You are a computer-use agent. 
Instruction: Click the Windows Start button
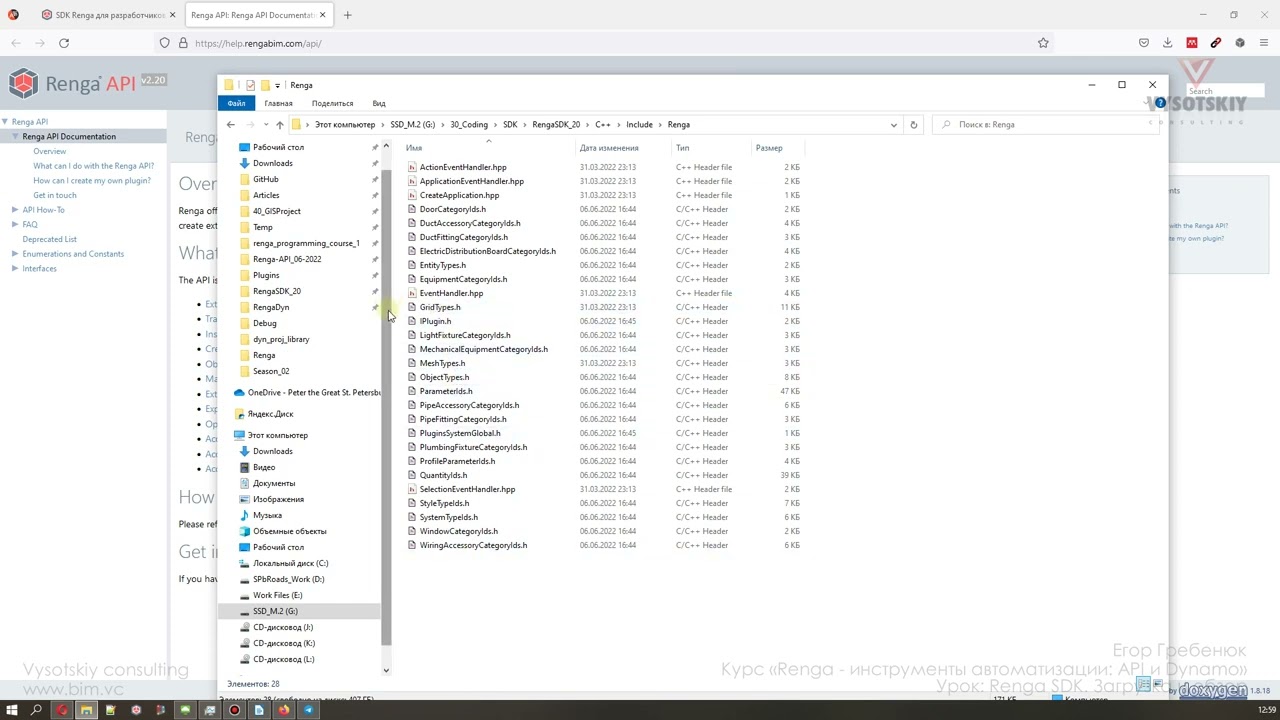[12, 710]
